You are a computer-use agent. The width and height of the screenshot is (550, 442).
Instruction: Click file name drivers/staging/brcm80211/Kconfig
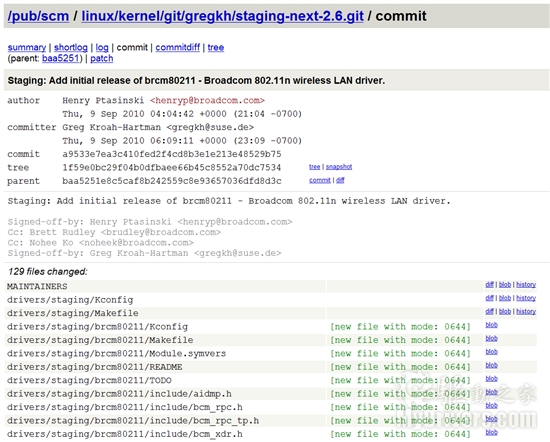pyautogui.click(x=97, y=327)
